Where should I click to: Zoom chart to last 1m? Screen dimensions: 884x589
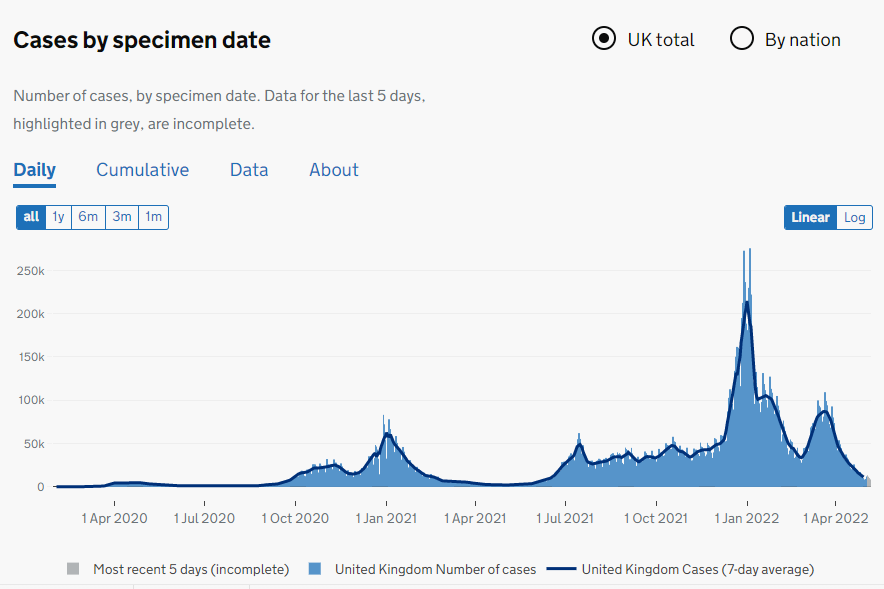[x=153, y=217]
